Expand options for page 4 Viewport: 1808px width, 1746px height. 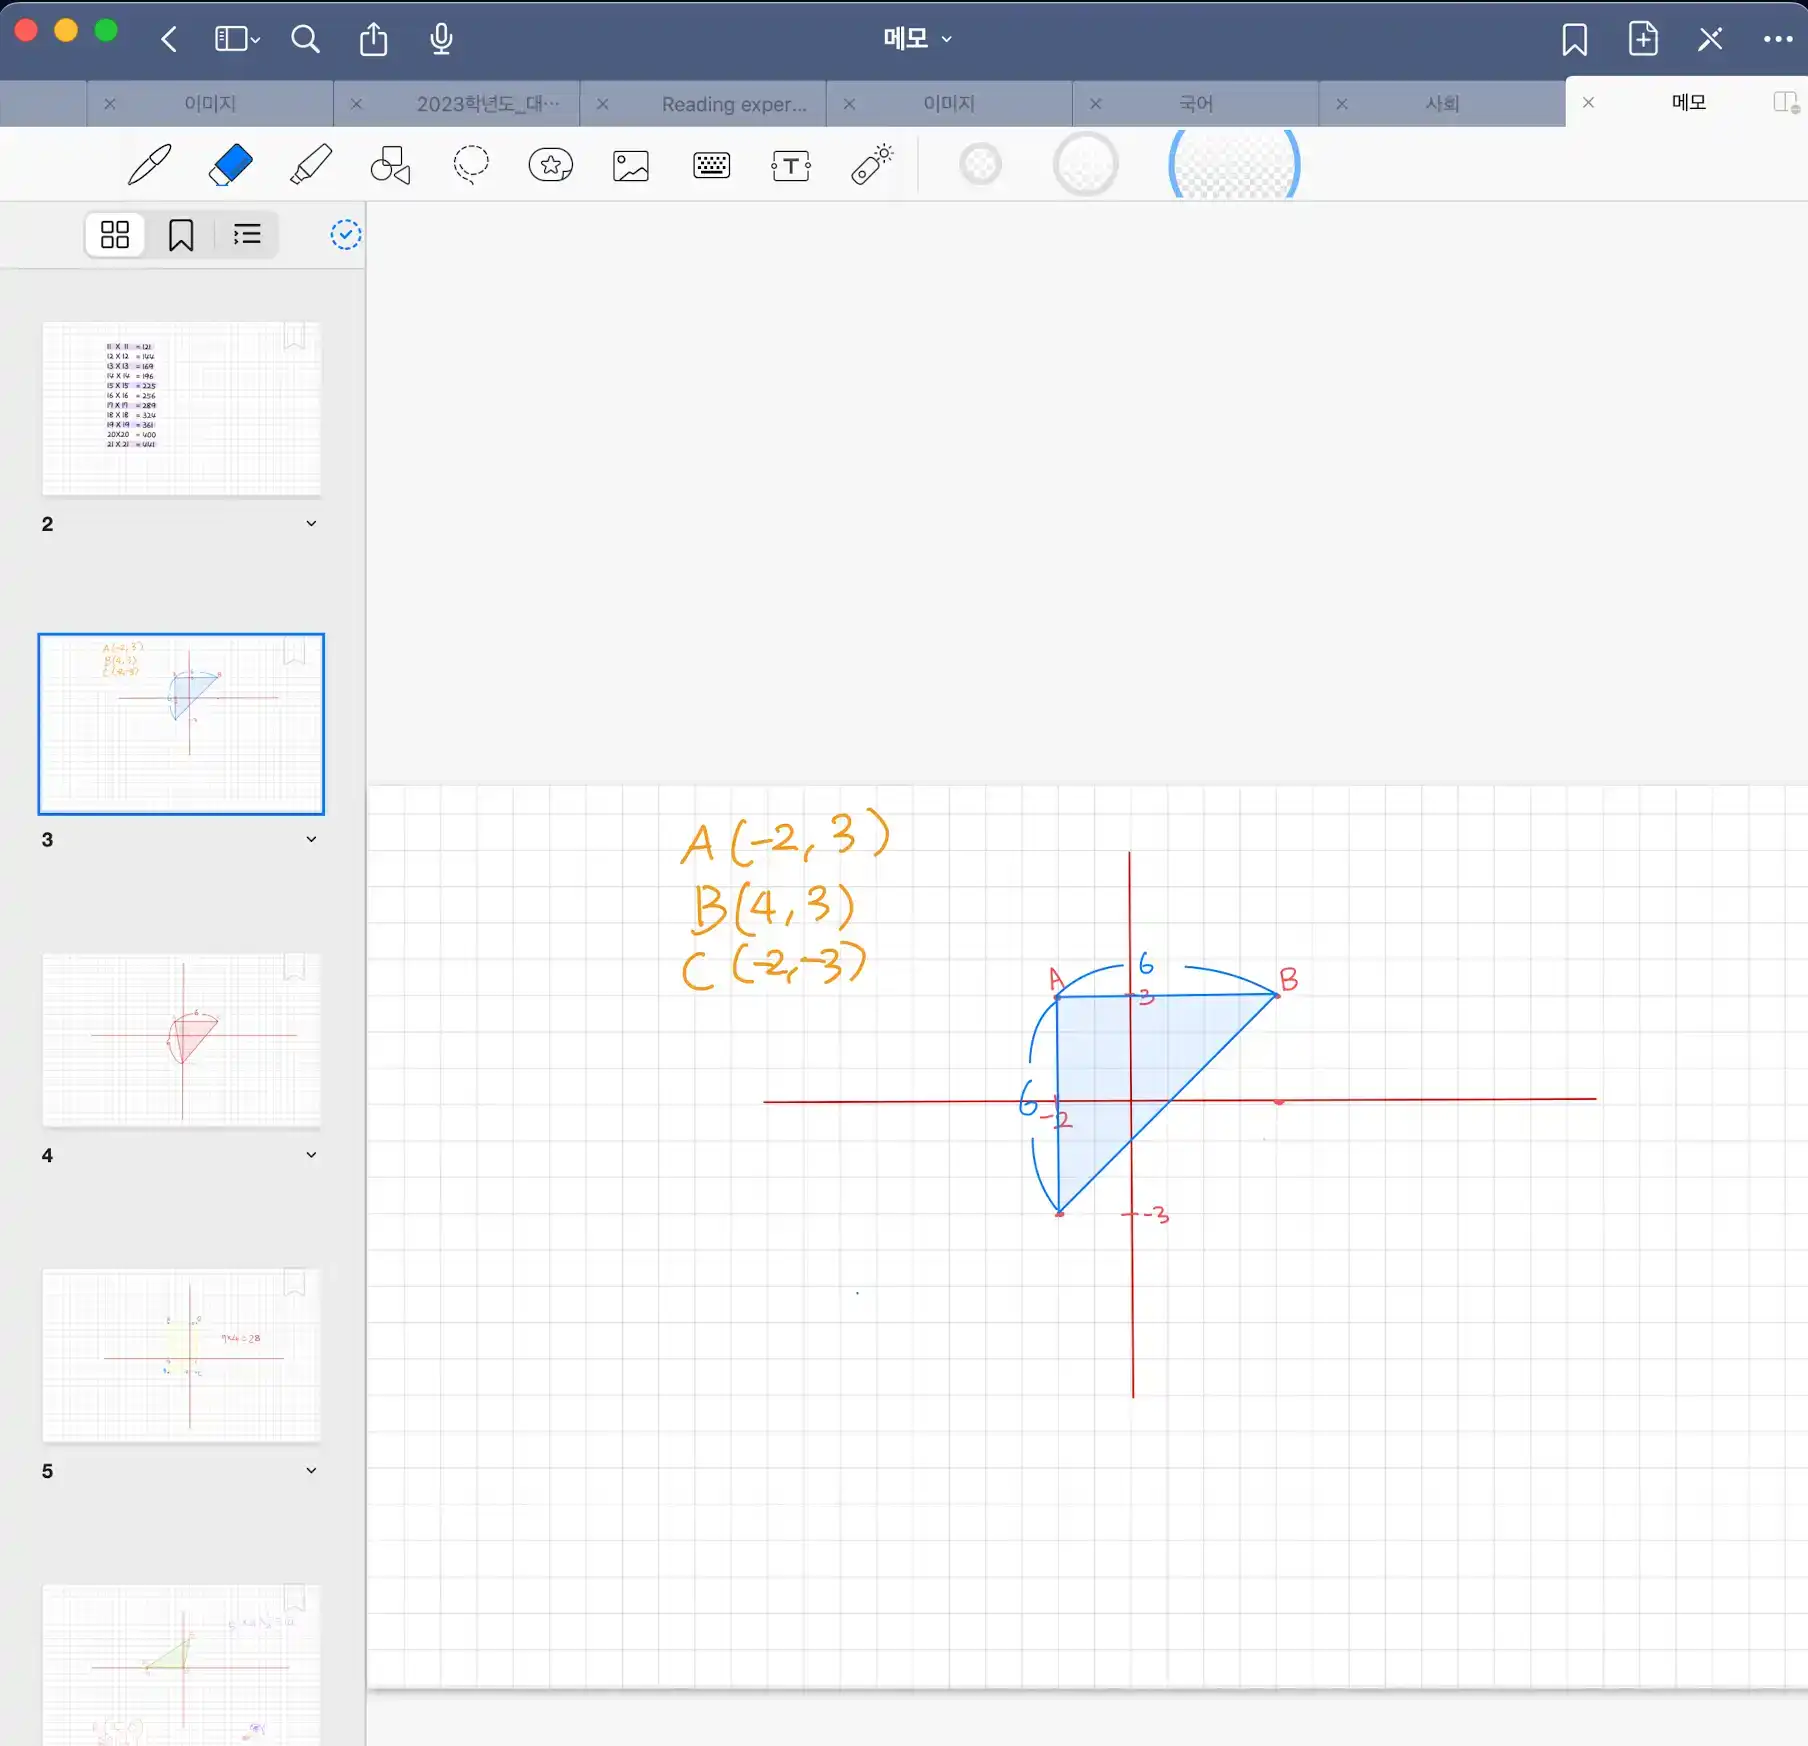coord(311,1155)
